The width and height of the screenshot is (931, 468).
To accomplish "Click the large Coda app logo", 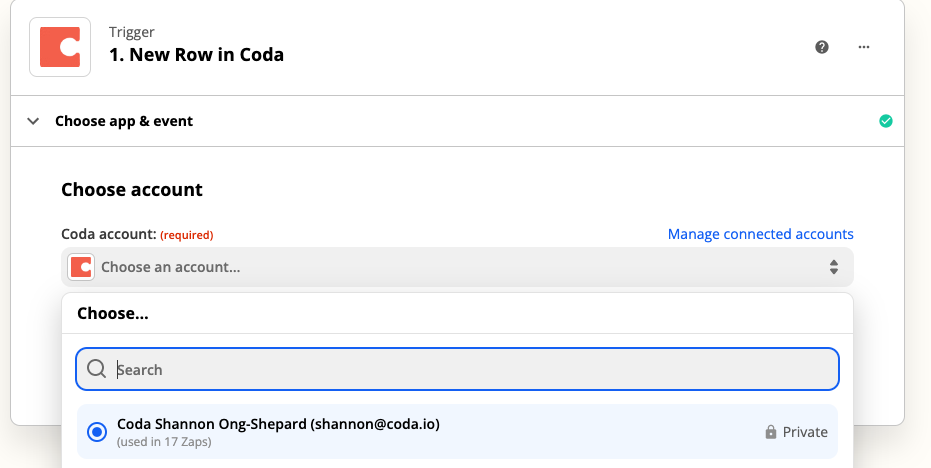I will pos(60,47).
